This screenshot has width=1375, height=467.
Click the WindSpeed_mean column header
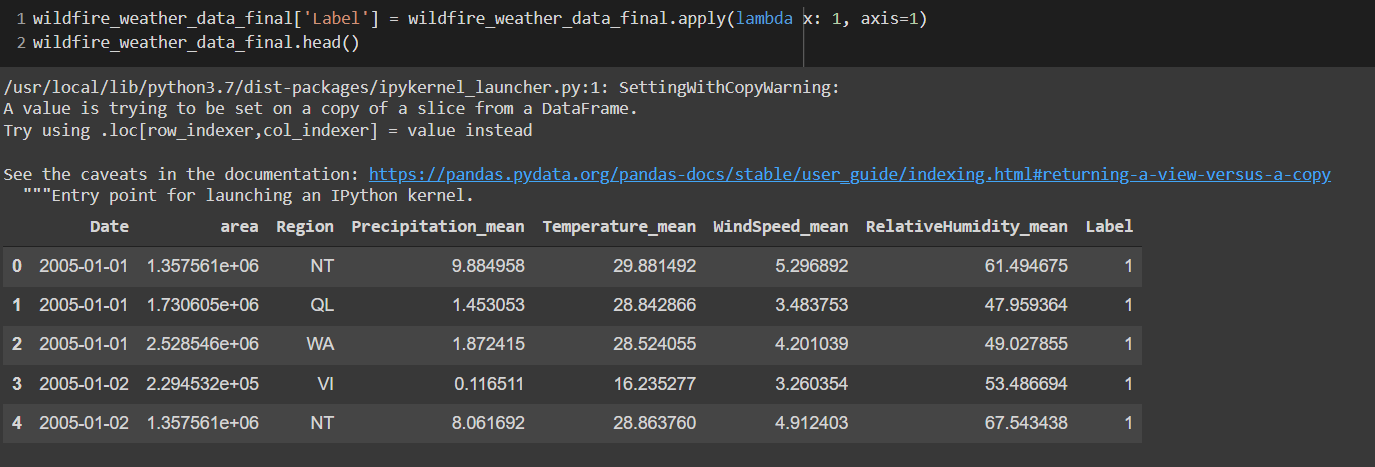coord(780,227)
